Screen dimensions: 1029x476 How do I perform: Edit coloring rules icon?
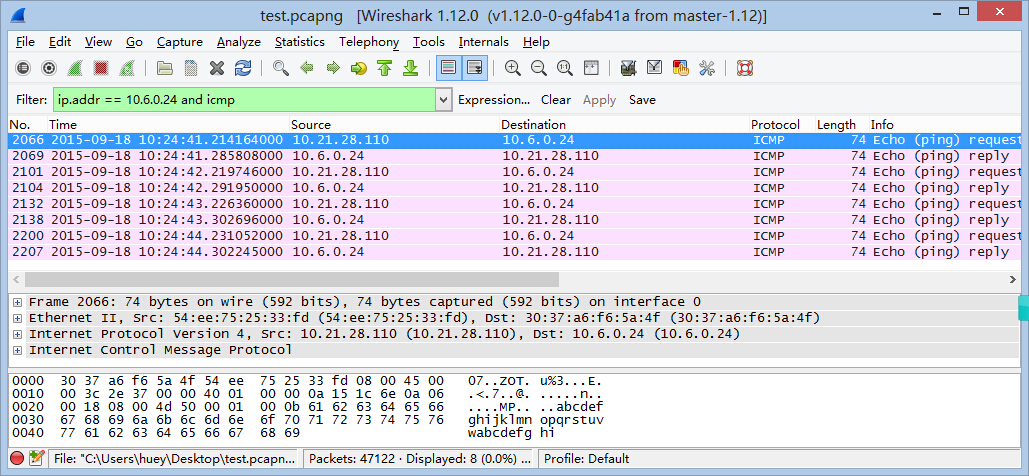point(681,68)
